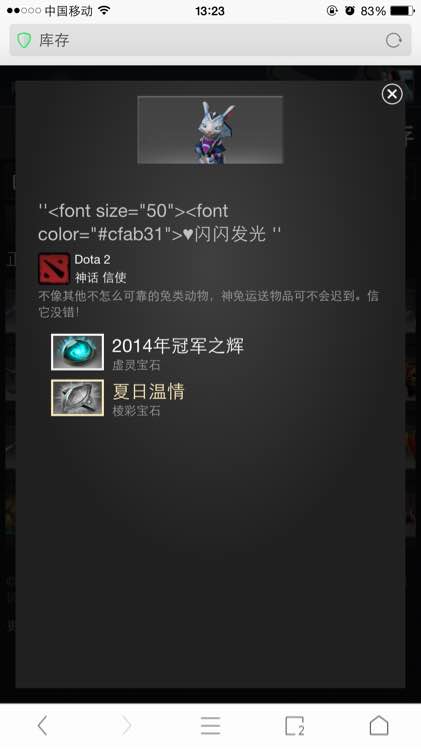Tap the 库存 address bar field

pos(210,41)
